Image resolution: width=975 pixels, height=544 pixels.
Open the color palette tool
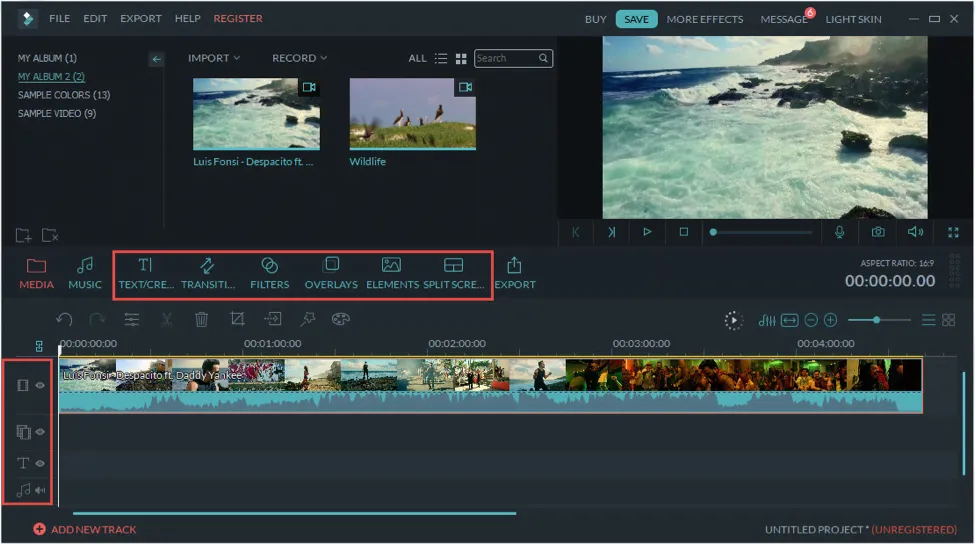[x=340, y=320]
